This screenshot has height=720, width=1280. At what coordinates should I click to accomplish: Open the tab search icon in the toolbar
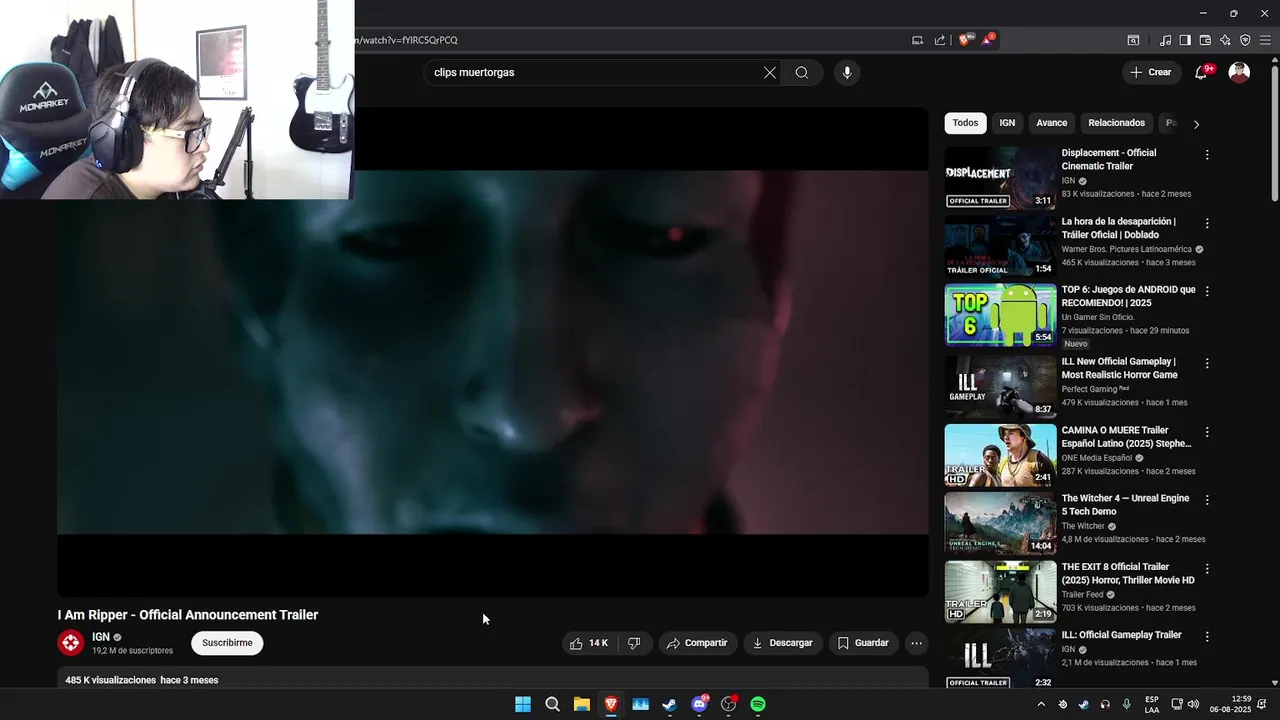[1133, 40]
